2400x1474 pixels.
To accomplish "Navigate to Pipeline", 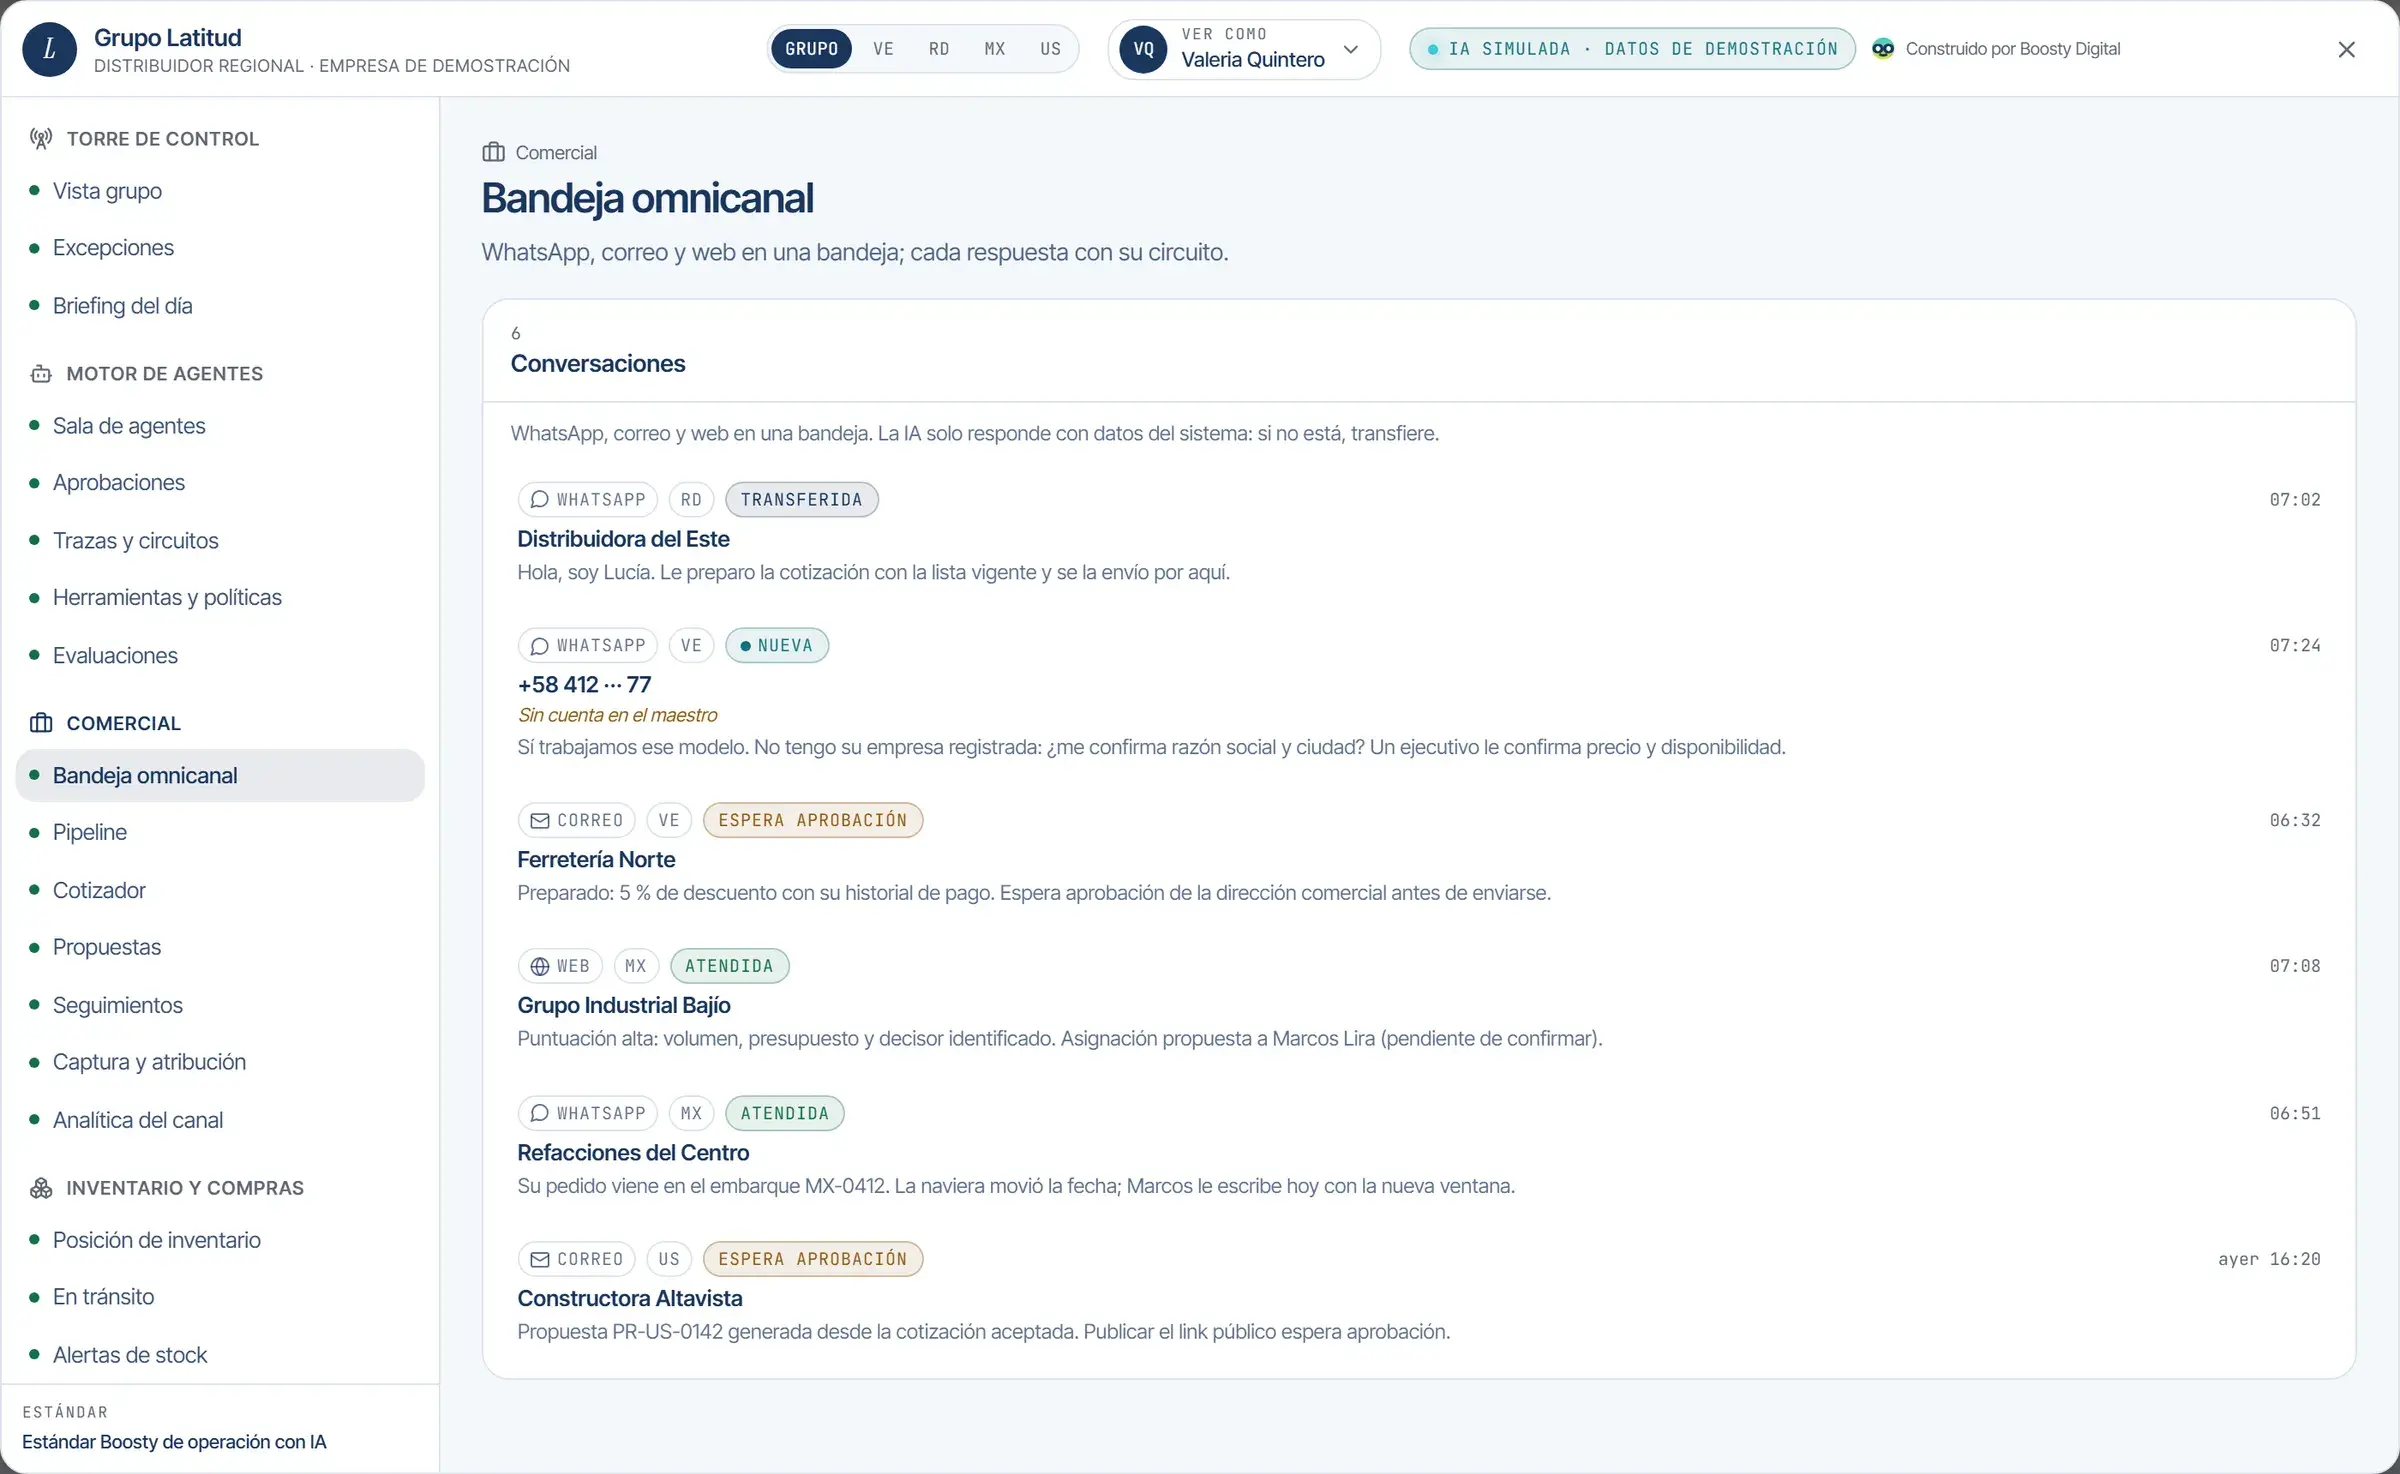I will point(220,832).
